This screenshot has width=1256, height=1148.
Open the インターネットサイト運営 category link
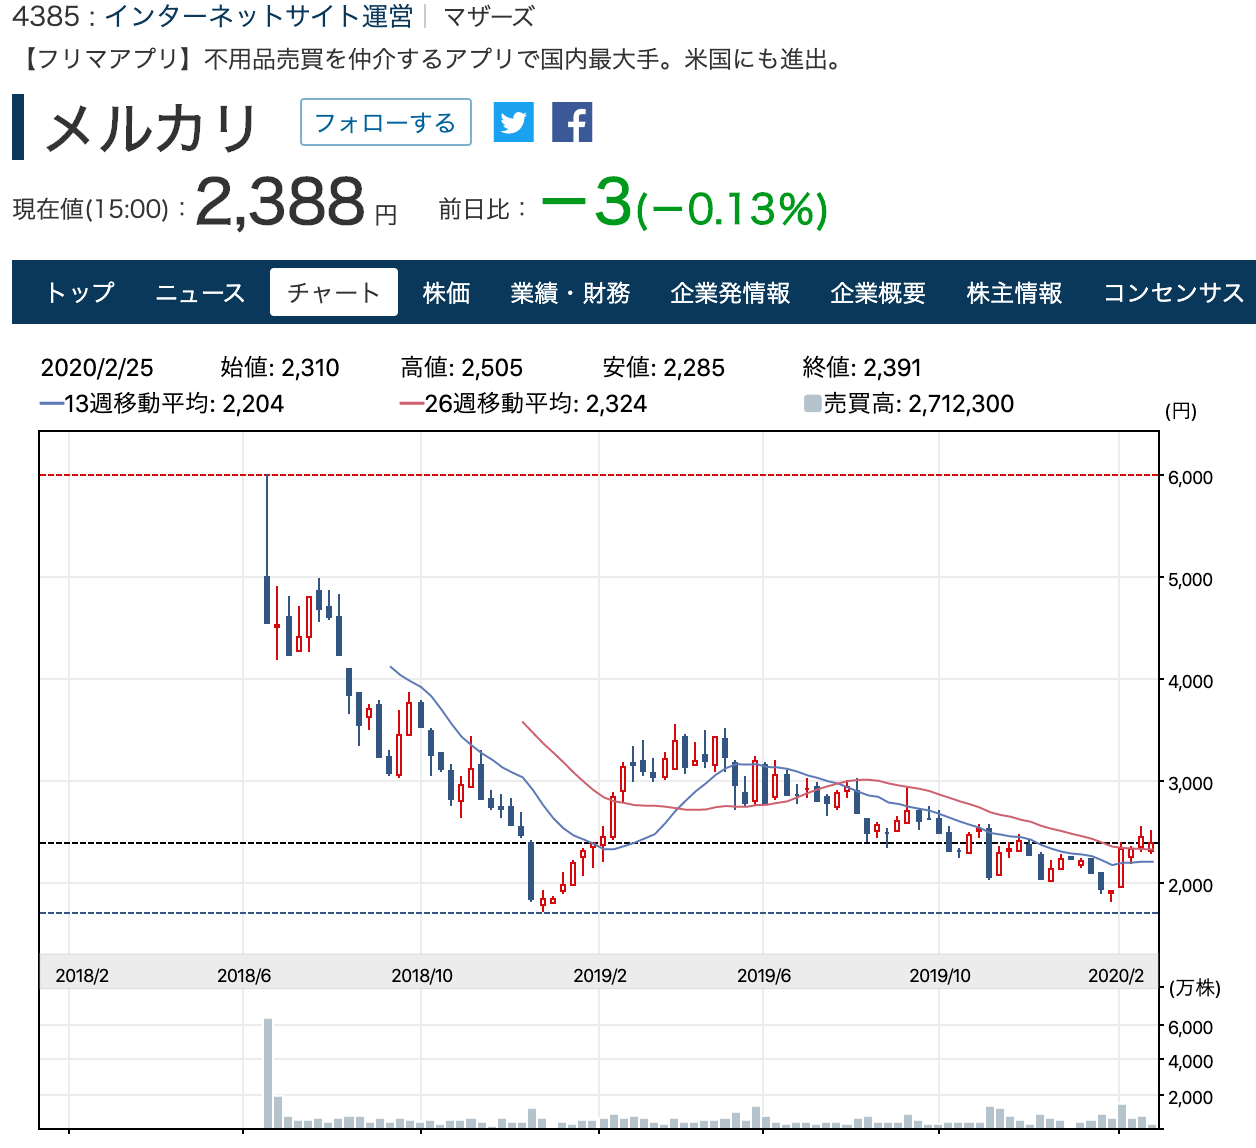point(258,16)
